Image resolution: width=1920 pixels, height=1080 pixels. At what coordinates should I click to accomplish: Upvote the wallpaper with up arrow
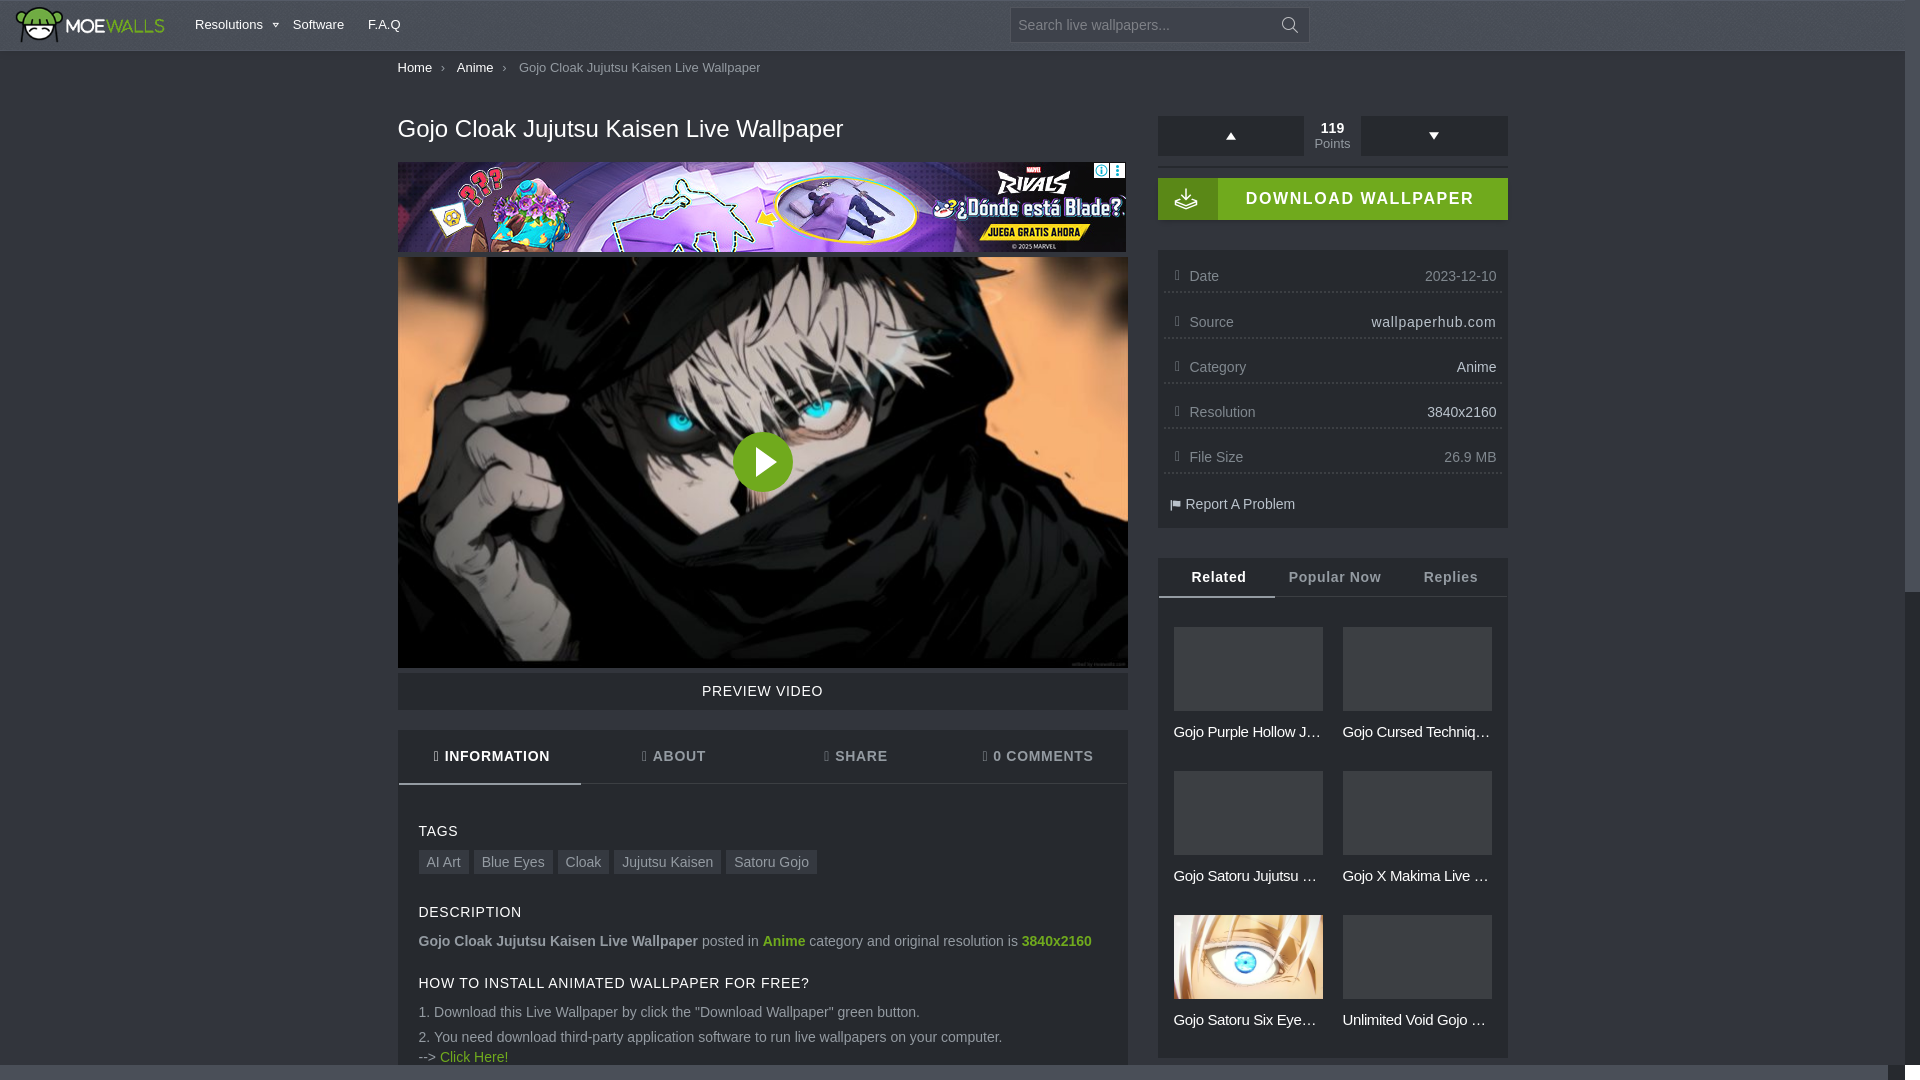tap(1231, 136)
